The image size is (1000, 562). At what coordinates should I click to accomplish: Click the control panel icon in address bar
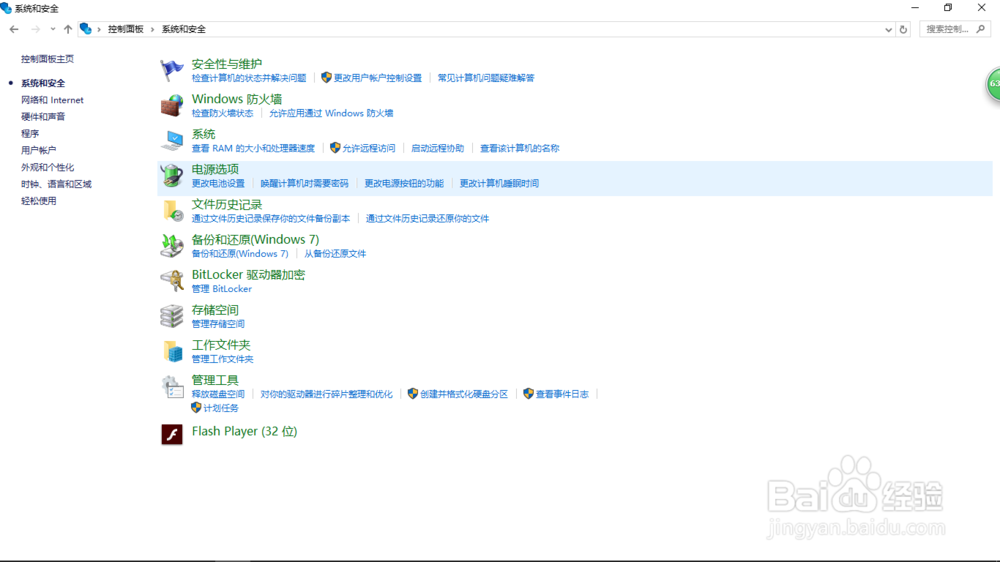(x=85, y=29)
